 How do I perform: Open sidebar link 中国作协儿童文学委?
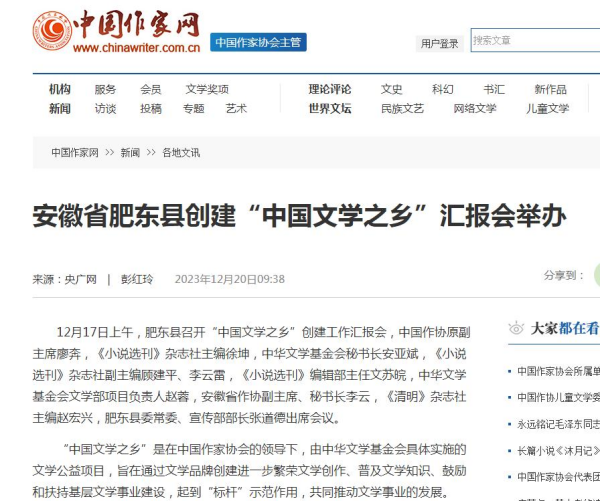pos(558,397)
